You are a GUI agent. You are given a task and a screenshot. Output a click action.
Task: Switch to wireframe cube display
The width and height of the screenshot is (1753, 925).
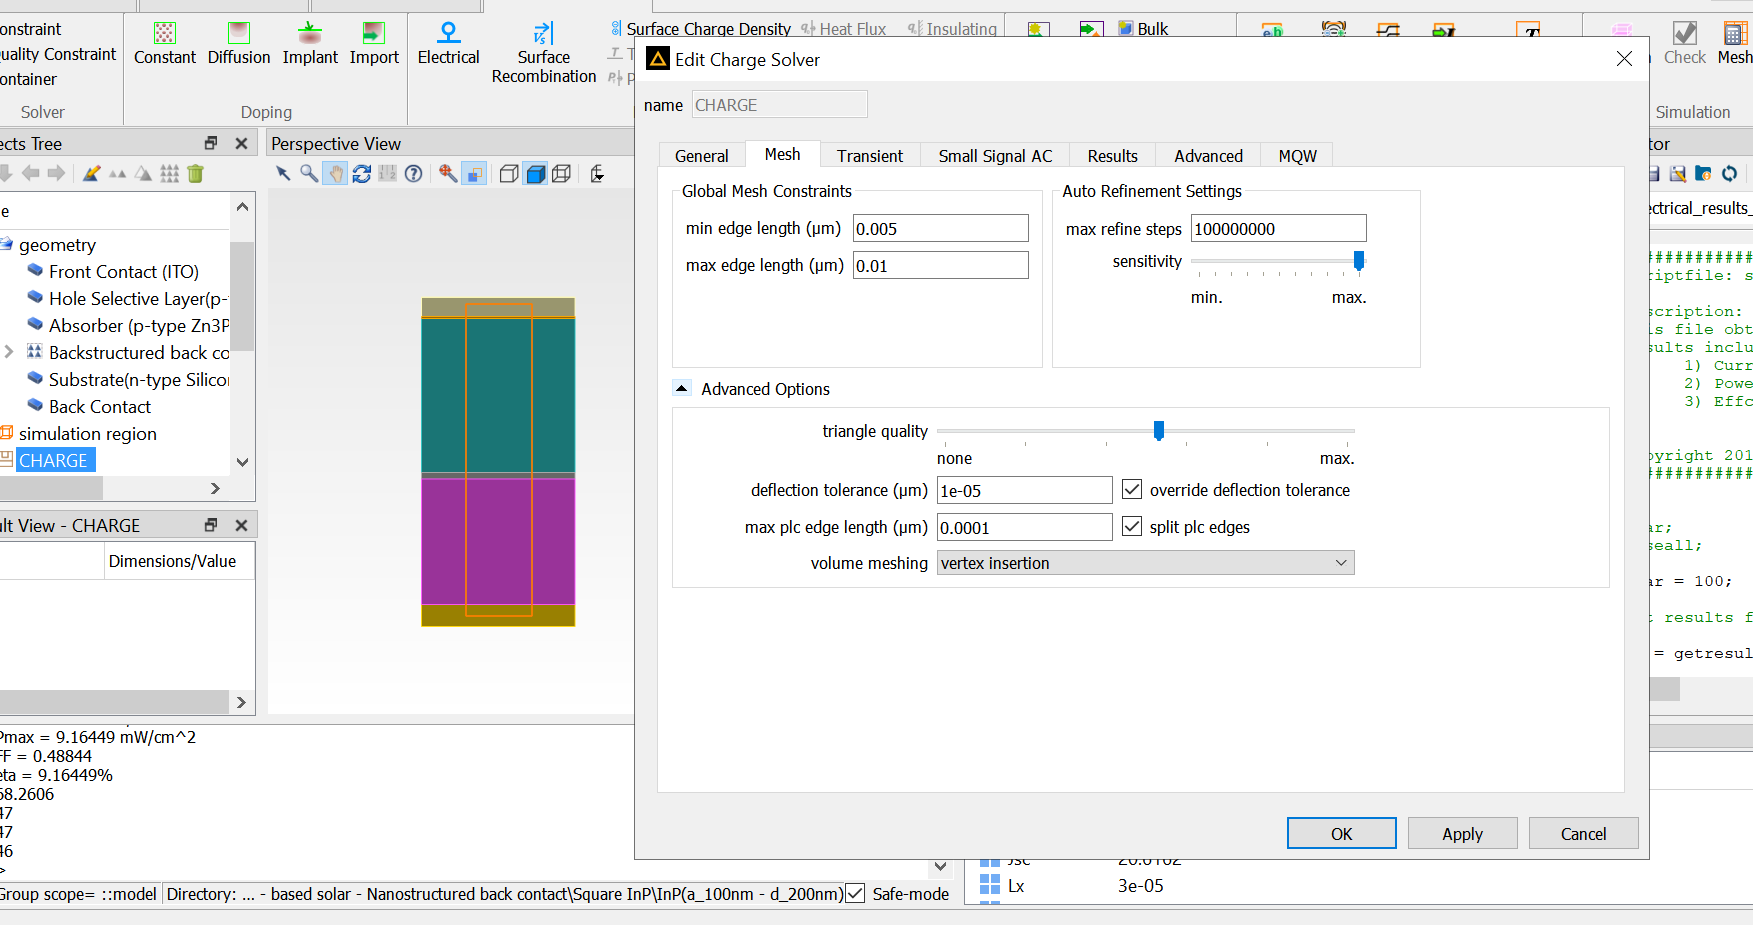[562, 174]
